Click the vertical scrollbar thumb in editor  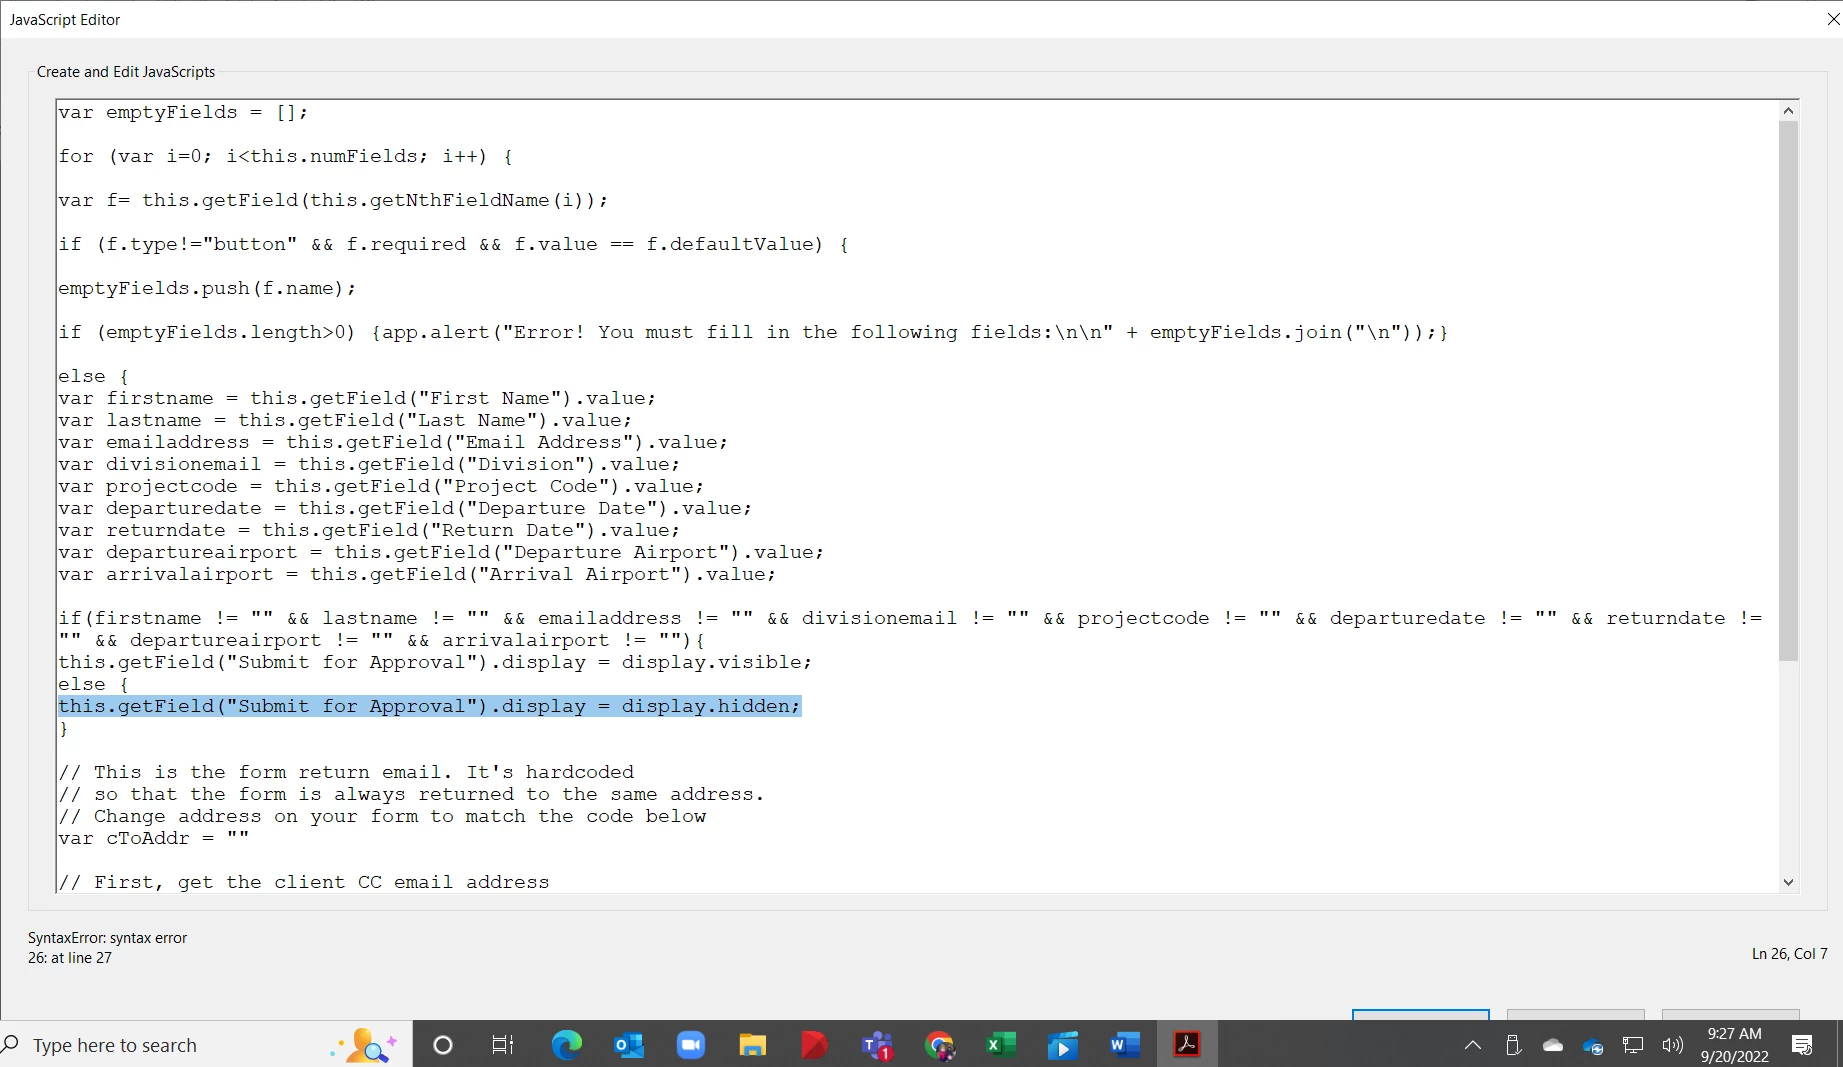pyautogui.click(x=1789, y=391)
